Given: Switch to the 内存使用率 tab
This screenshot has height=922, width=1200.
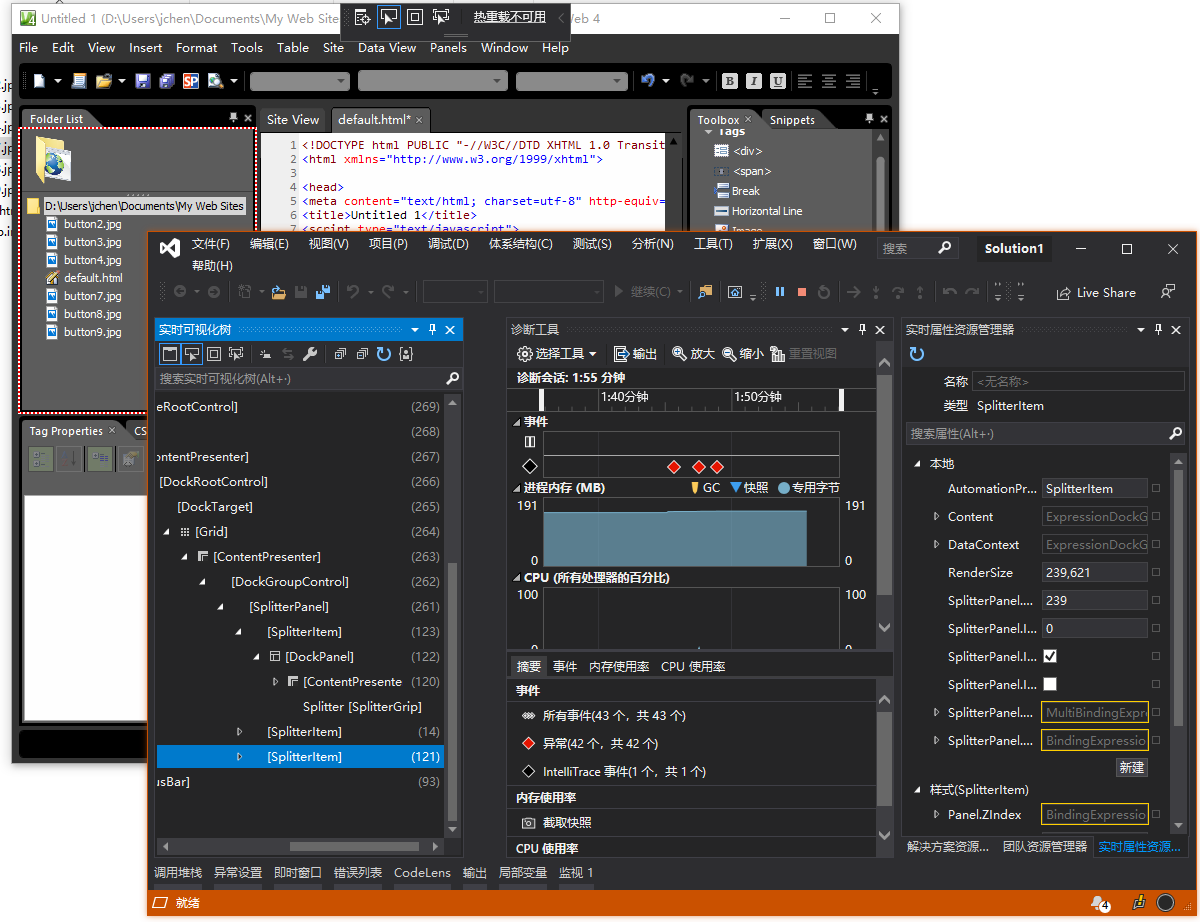Looking at the screenshot, I should tap(618, 666).
